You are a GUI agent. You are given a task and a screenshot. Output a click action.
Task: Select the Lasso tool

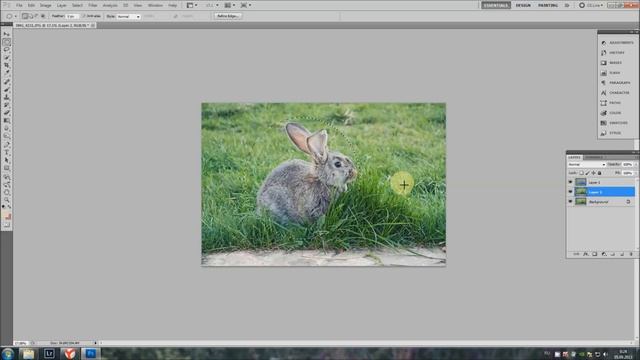tap(7, 50)
